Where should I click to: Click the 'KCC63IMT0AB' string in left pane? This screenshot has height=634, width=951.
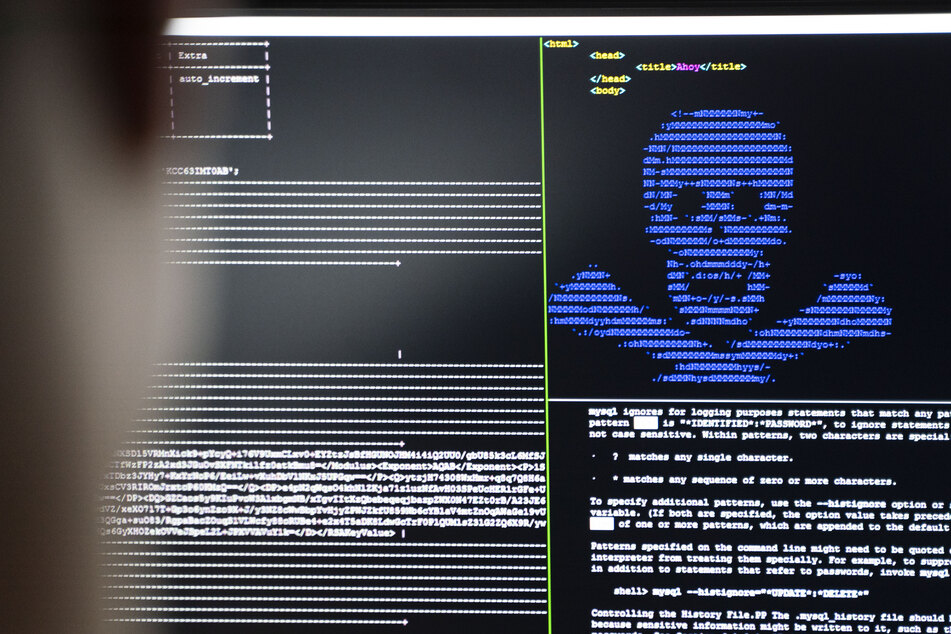coord(199,171)
